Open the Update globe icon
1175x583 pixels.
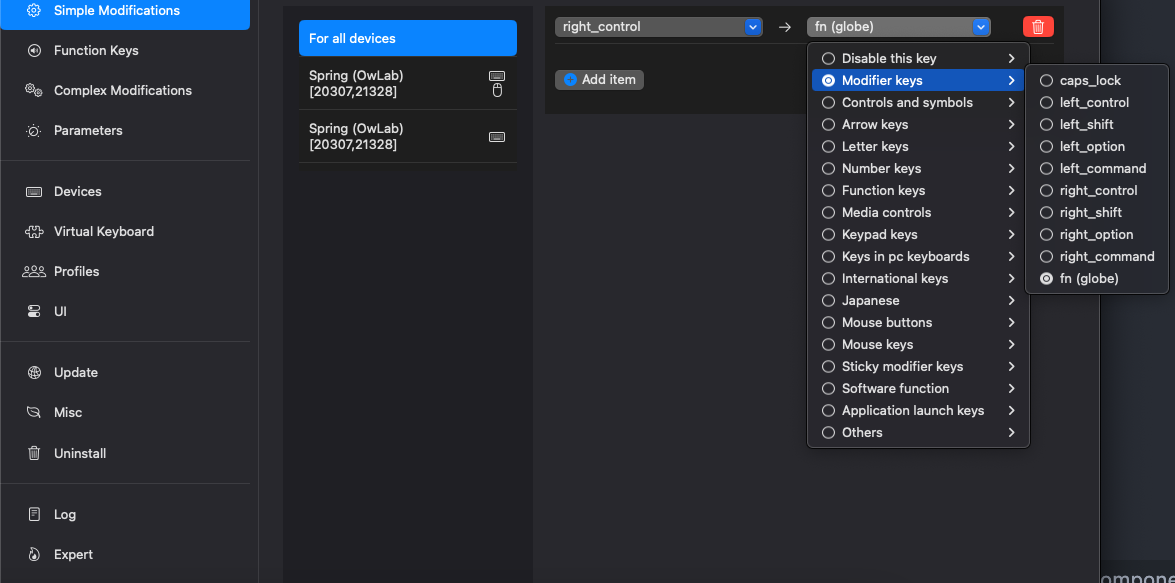[34, 372]
